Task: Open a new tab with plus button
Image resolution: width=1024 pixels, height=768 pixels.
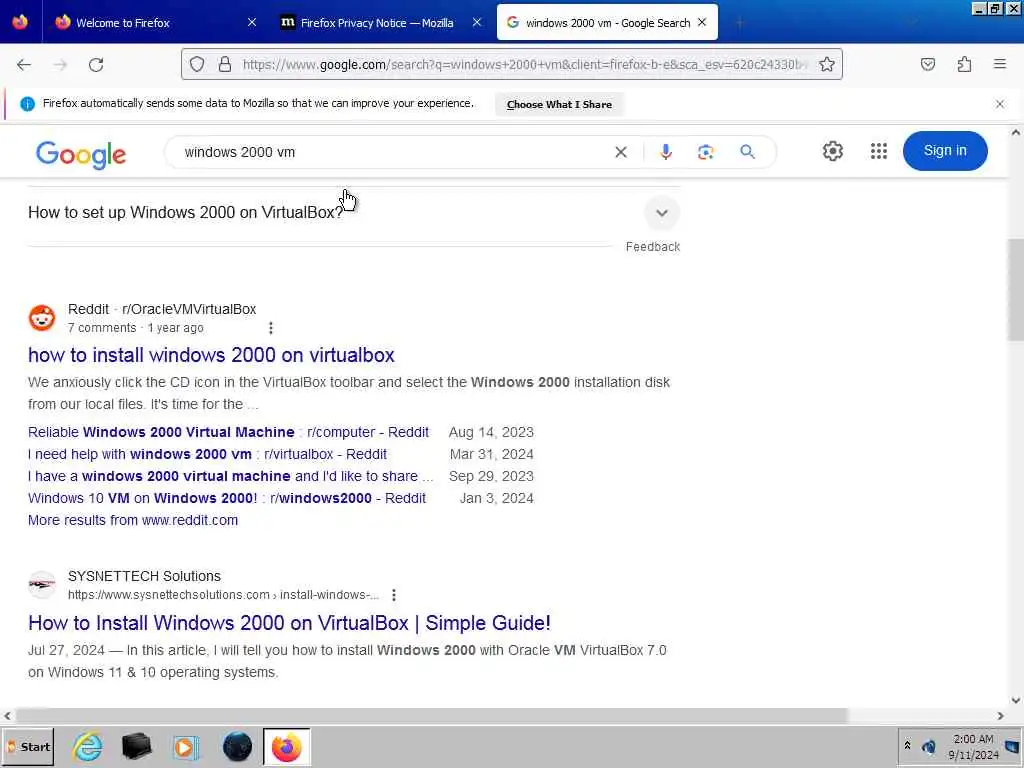Action: [739, 23]
